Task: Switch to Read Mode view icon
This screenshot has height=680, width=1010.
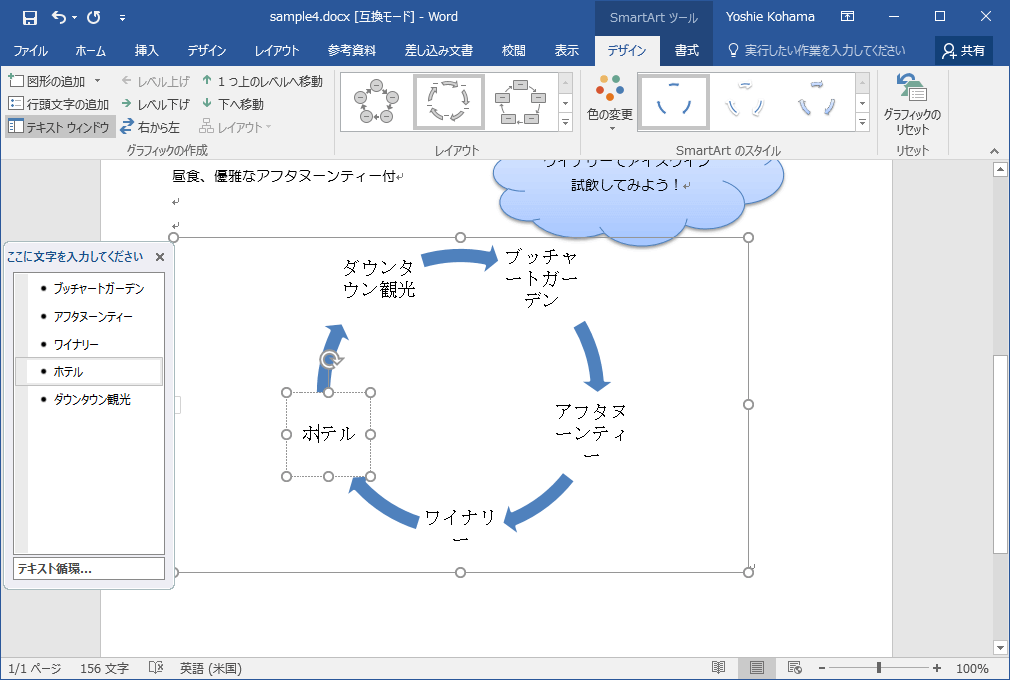Action: [718, 668]
